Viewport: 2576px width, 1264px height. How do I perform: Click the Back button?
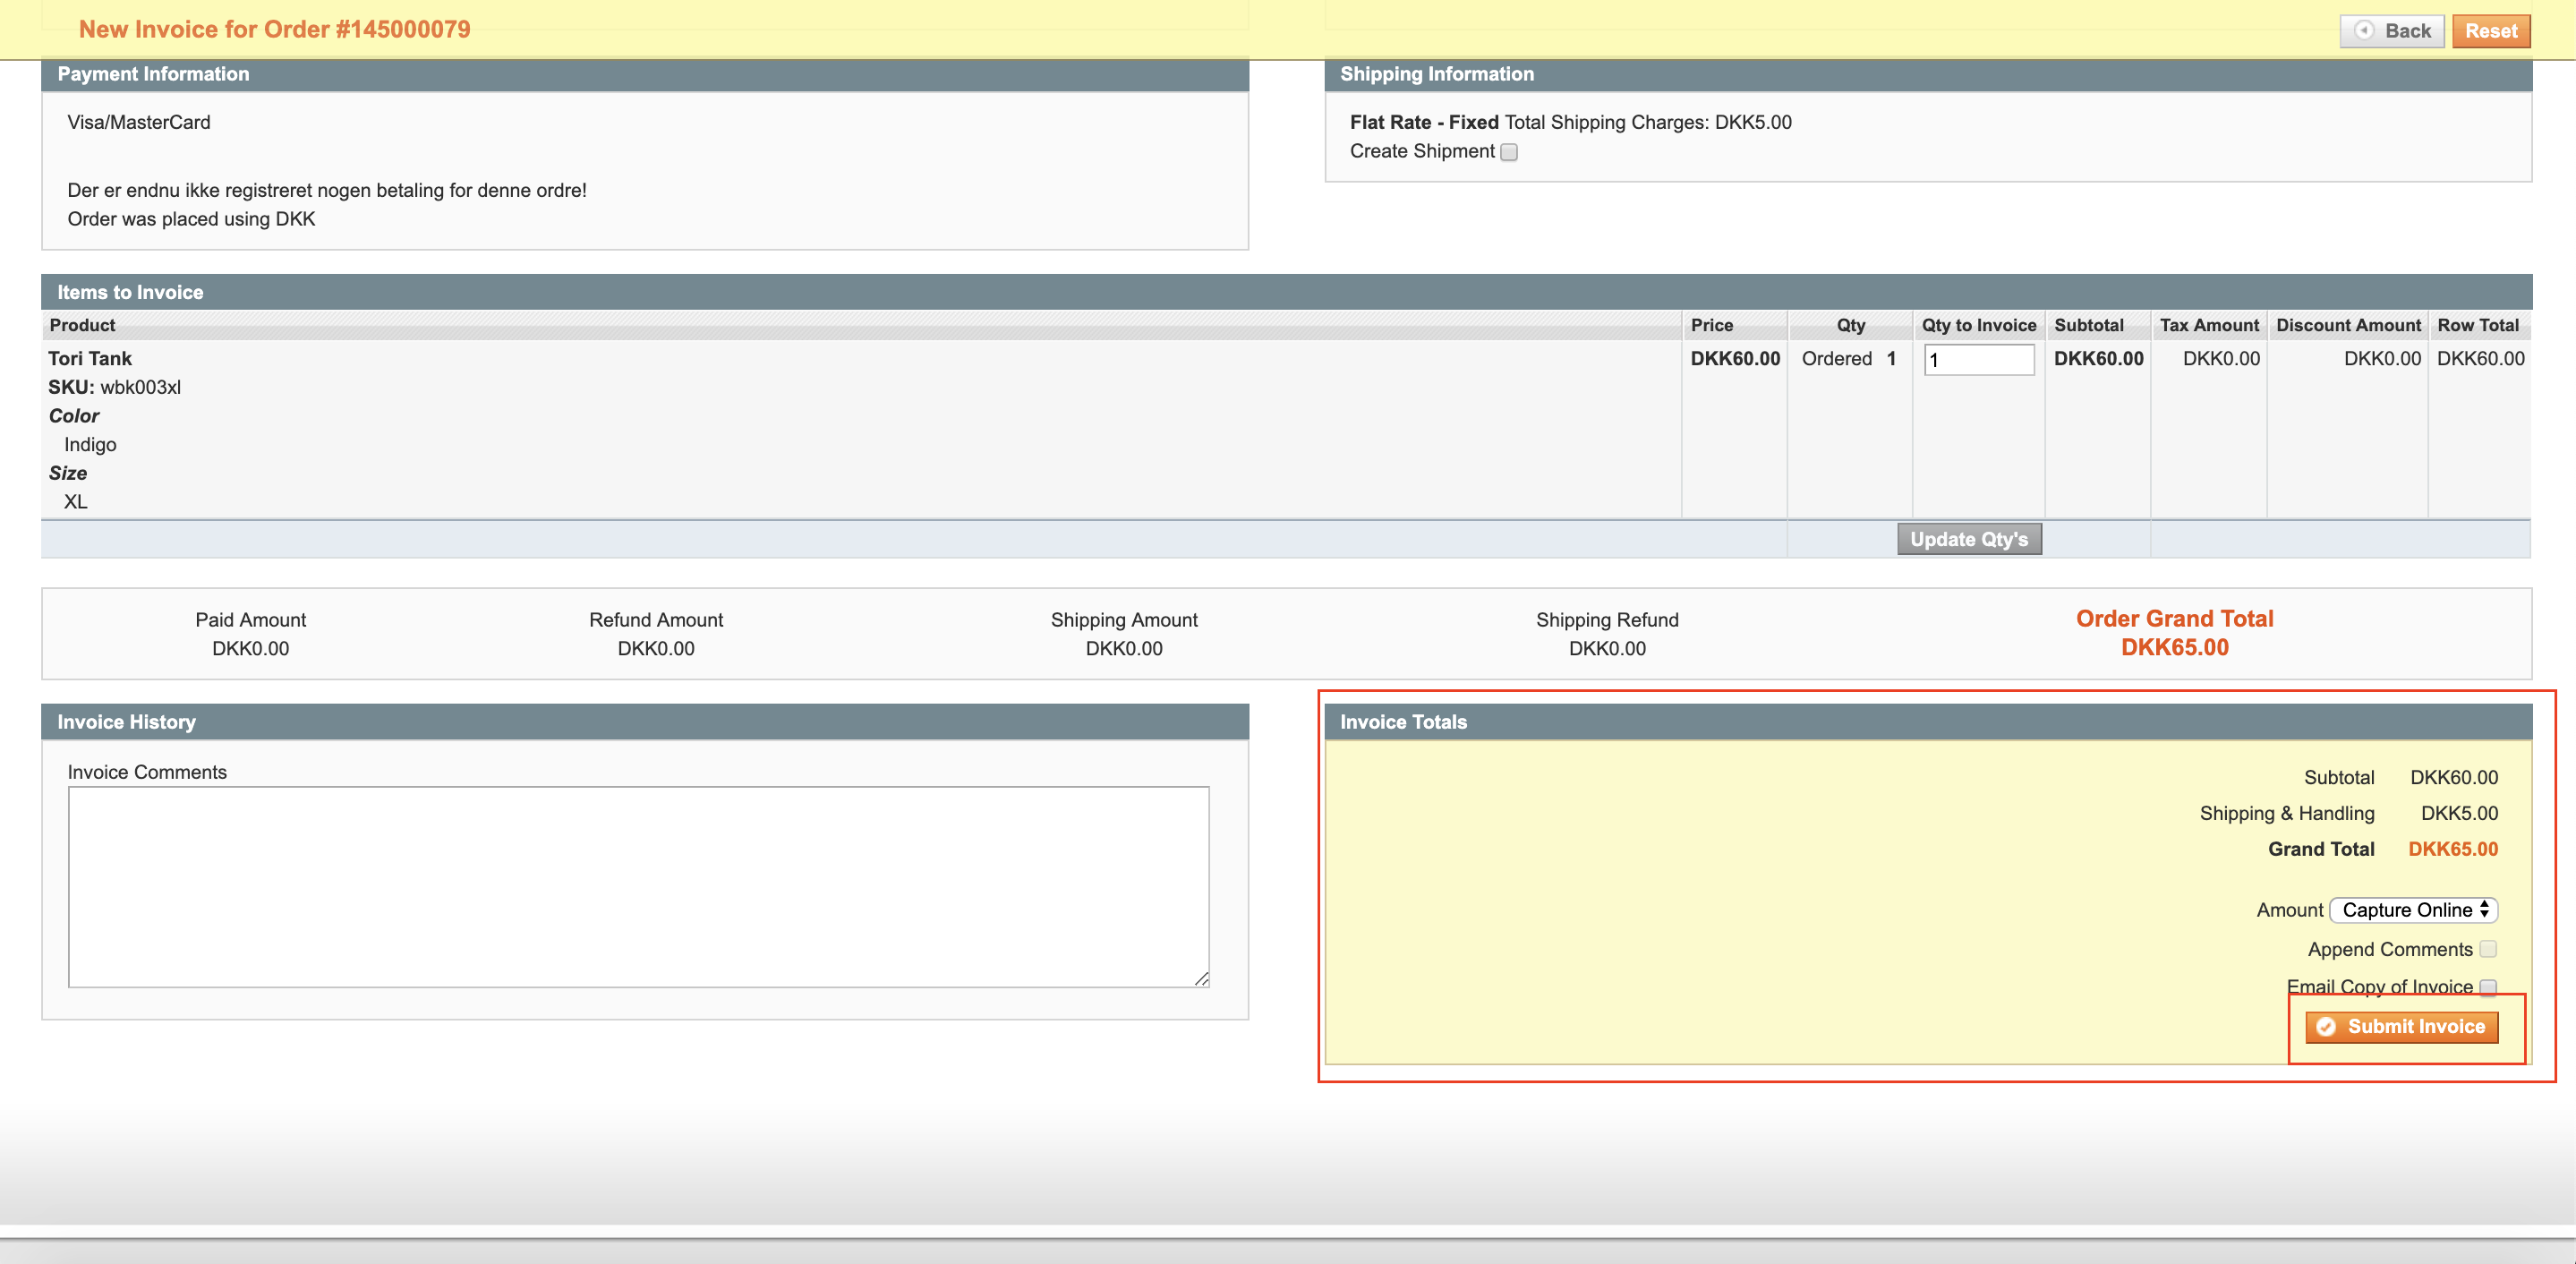click(x=2391, y=31)
